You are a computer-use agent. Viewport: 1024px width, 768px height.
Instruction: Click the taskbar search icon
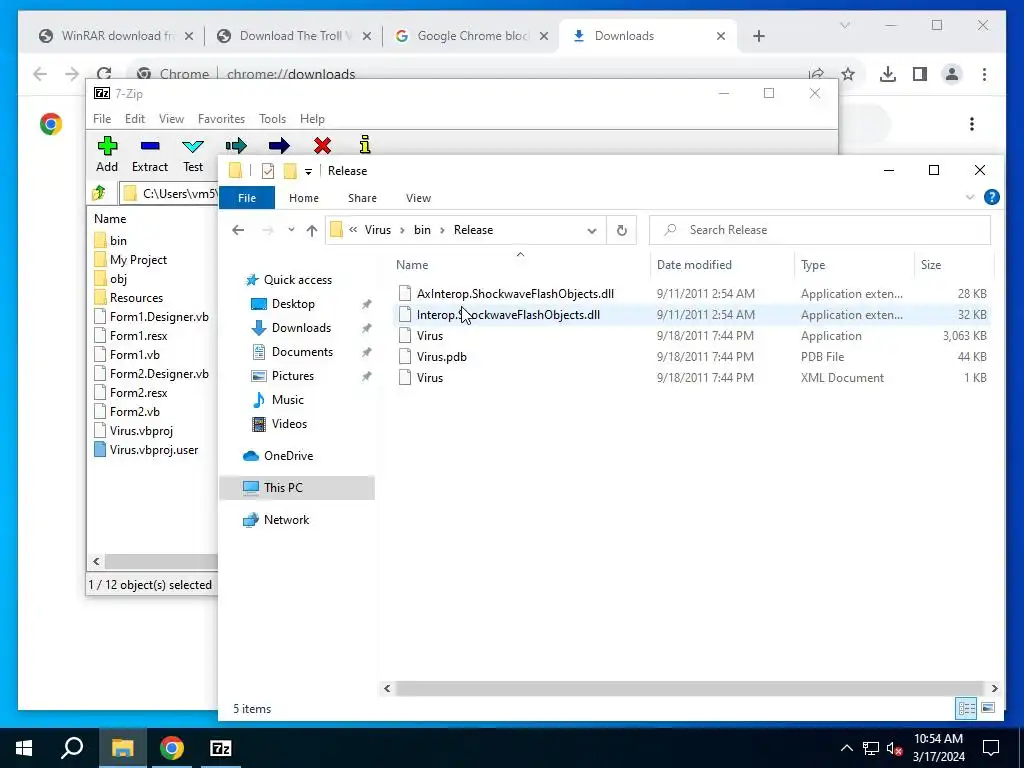pos(72,748)
